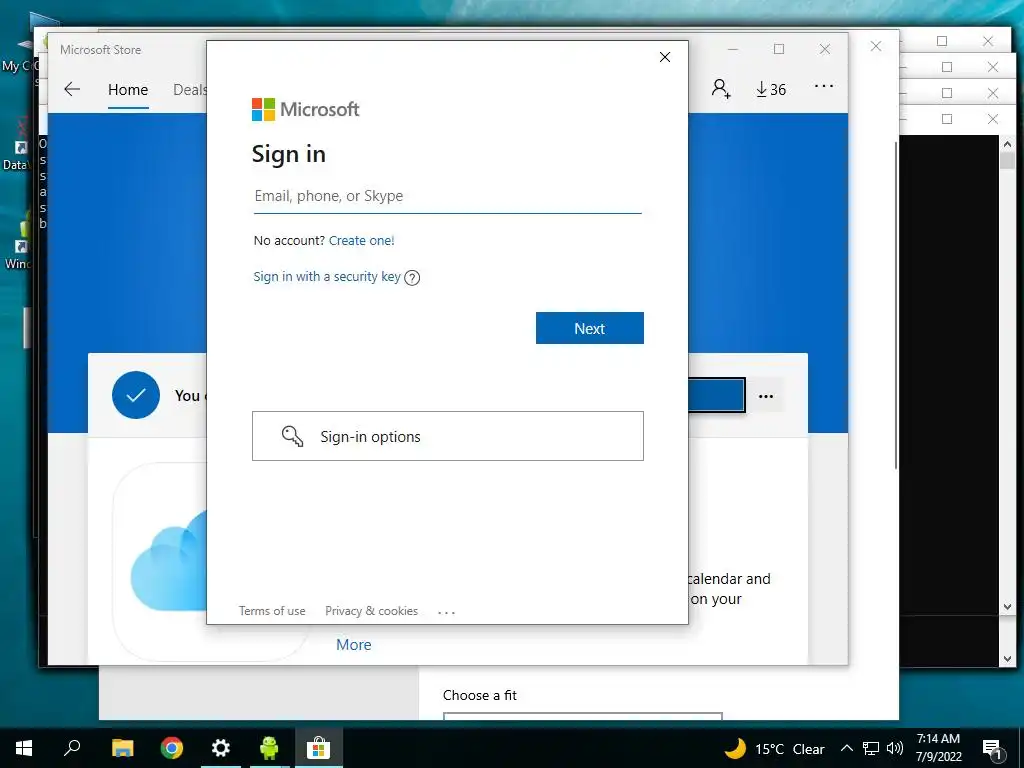This screenshot has height=768, width=1024.
Task: Open the More link under iCloud
Action: point(353,645)
